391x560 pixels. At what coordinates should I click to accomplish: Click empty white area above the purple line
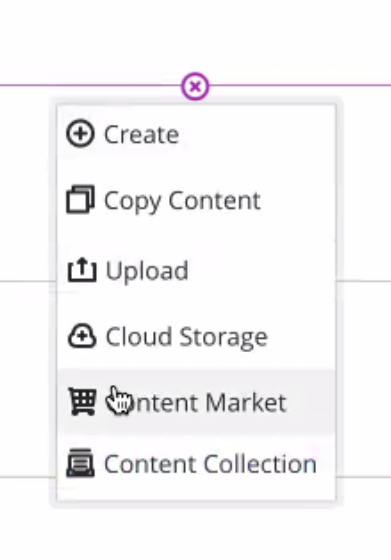tap(195, 36)
